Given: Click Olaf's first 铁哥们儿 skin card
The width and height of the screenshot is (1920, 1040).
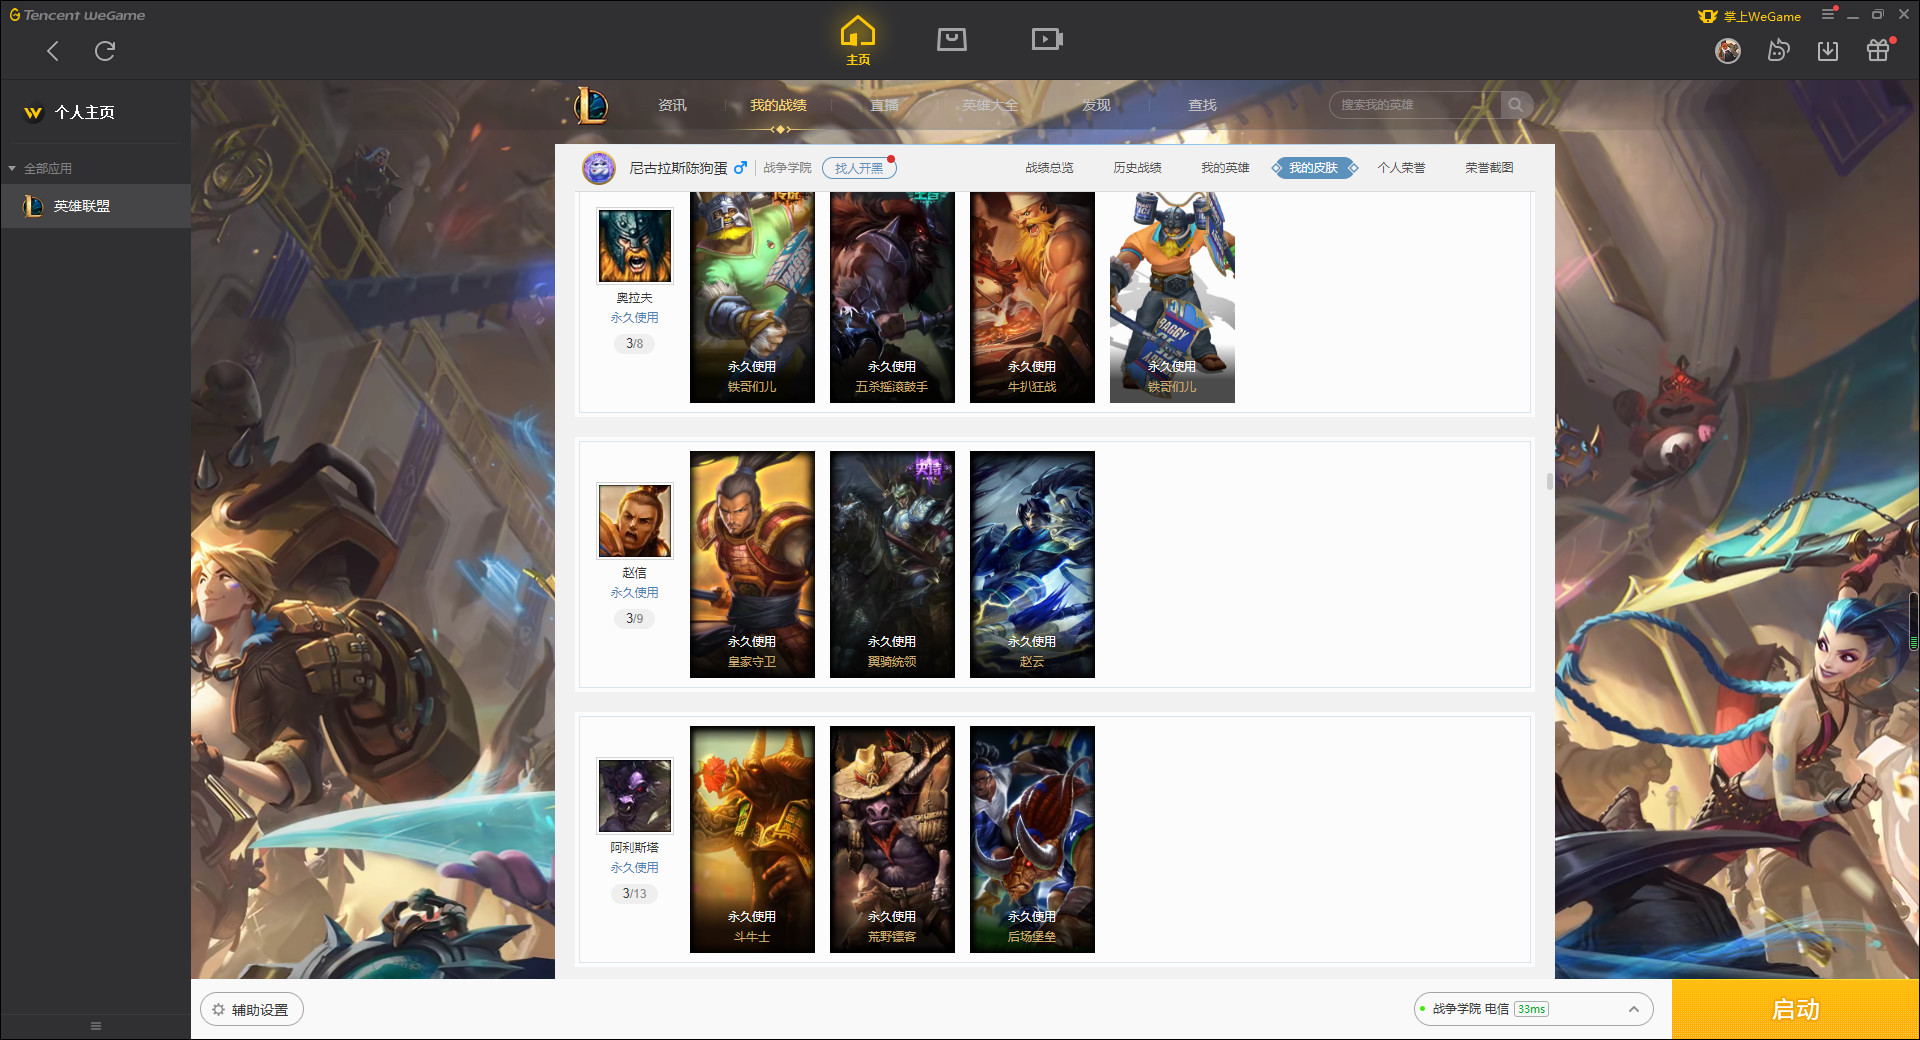Looking at the screenshot, I should (752, 298).
